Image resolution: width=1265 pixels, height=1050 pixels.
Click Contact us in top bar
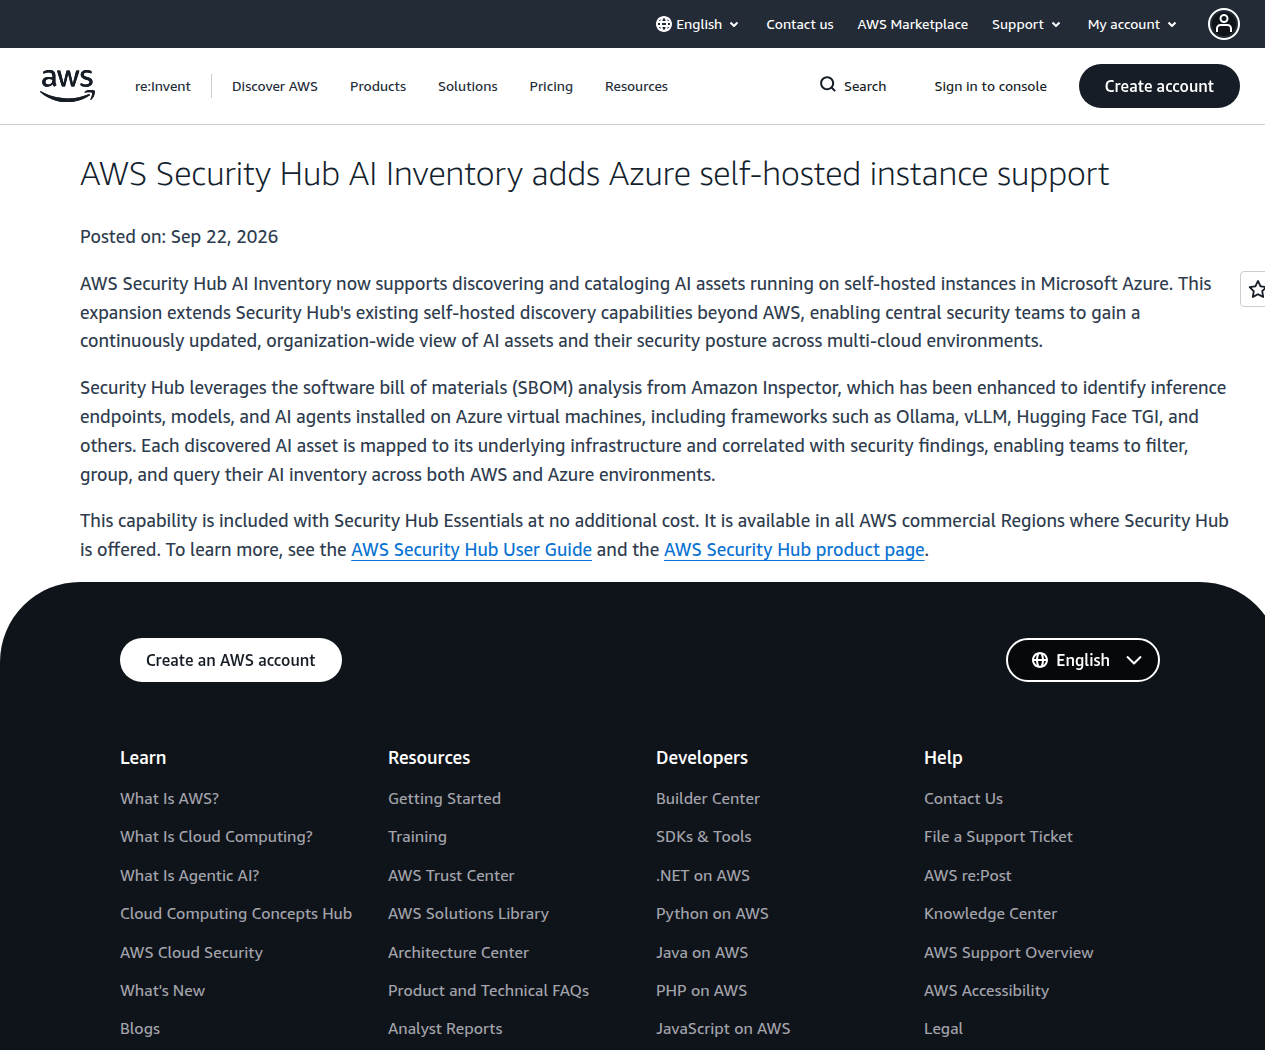tap(800, 24)
